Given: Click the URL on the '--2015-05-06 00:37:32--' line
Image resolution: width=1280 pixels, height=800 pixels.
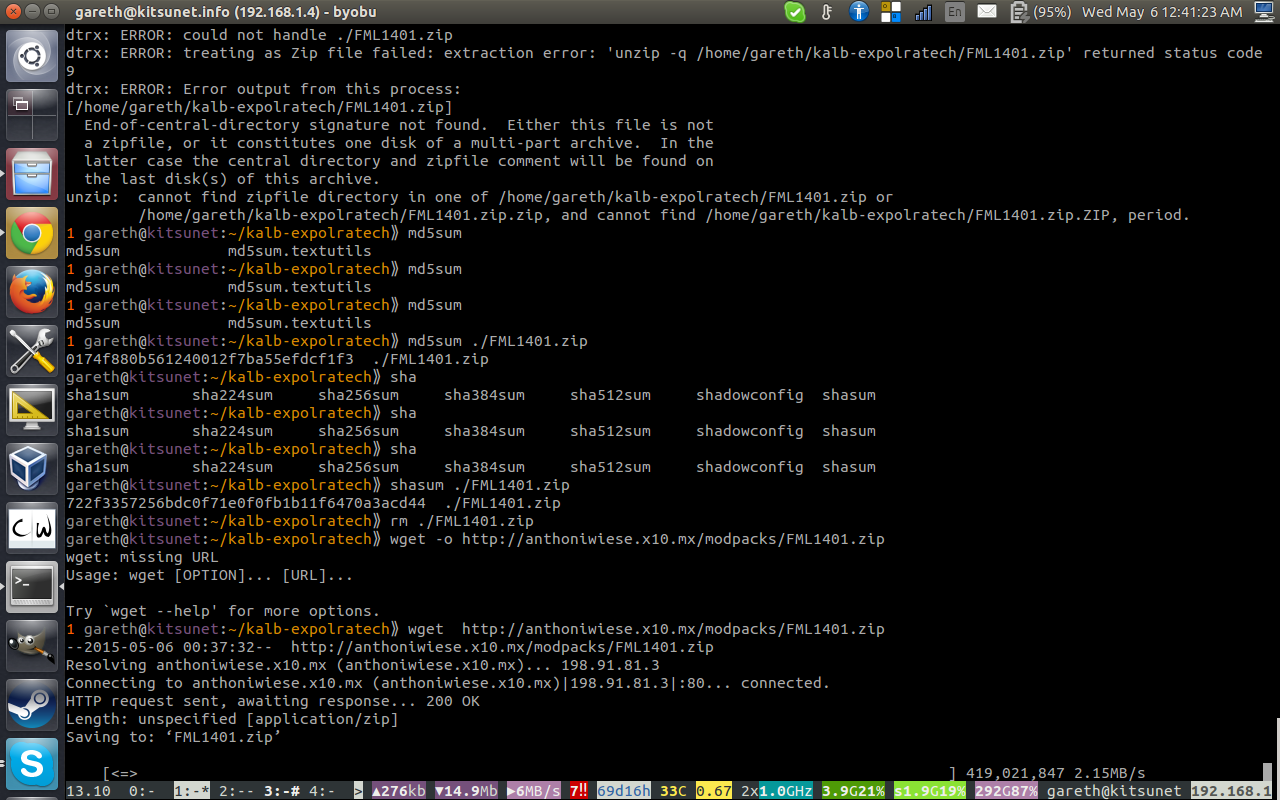Looking at the screenshot, I should click(x=502, y=647).
